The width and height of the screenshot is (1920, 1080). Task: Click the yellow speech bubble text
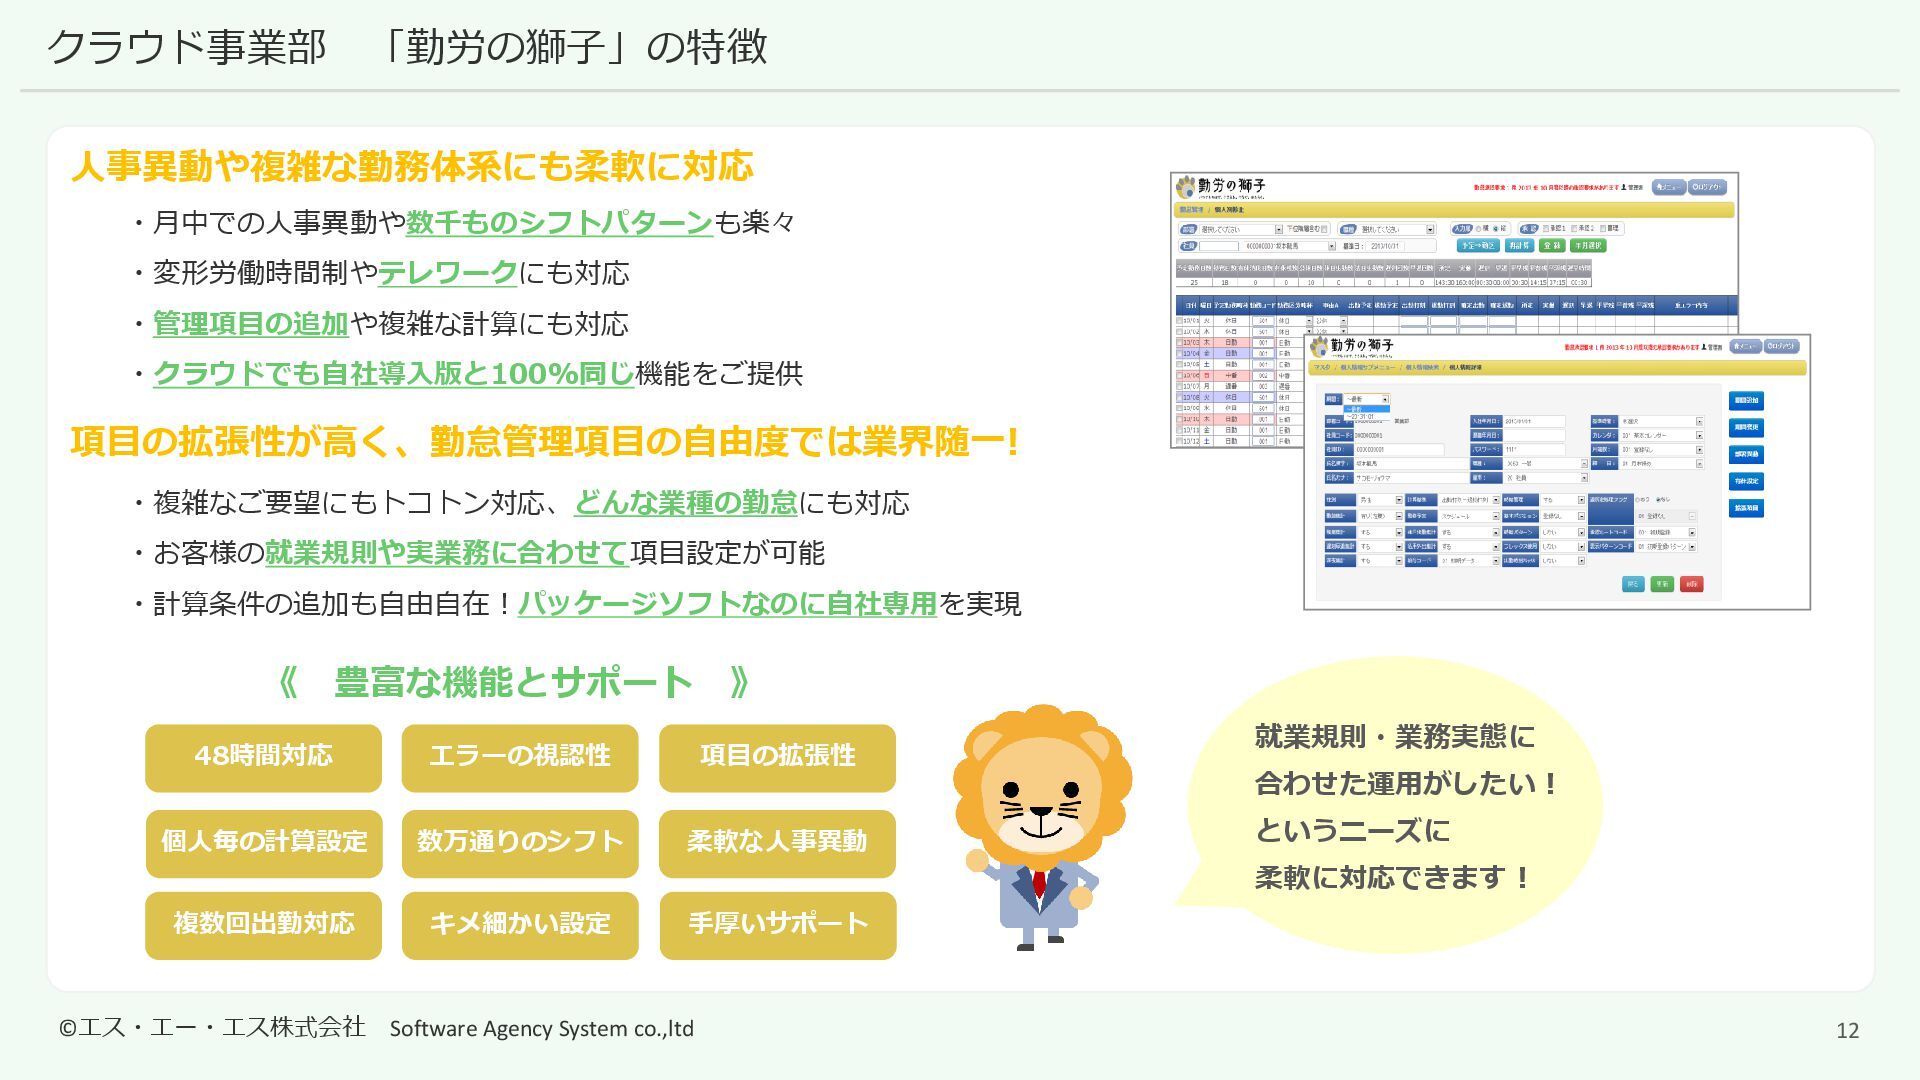click(1406, 807)
